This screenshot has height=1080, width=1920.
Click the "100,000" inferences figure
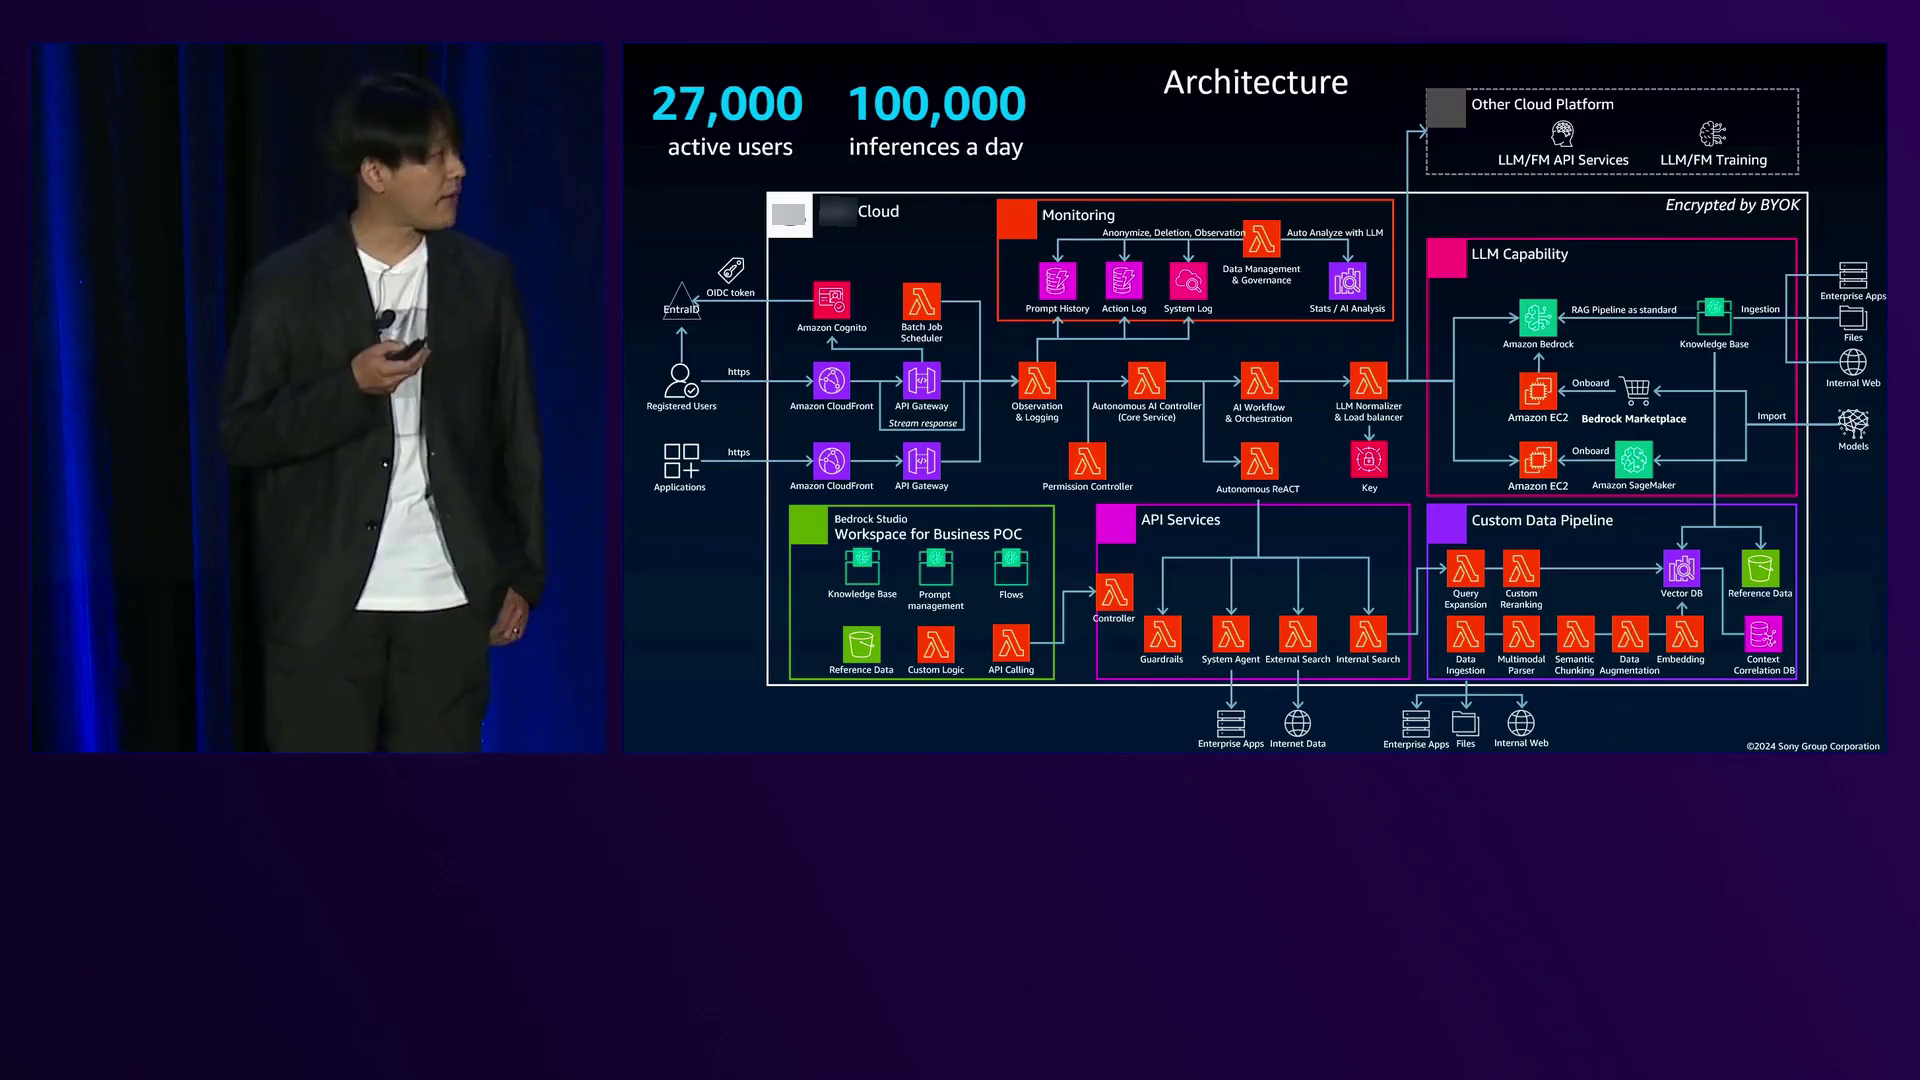click(937, 103)
